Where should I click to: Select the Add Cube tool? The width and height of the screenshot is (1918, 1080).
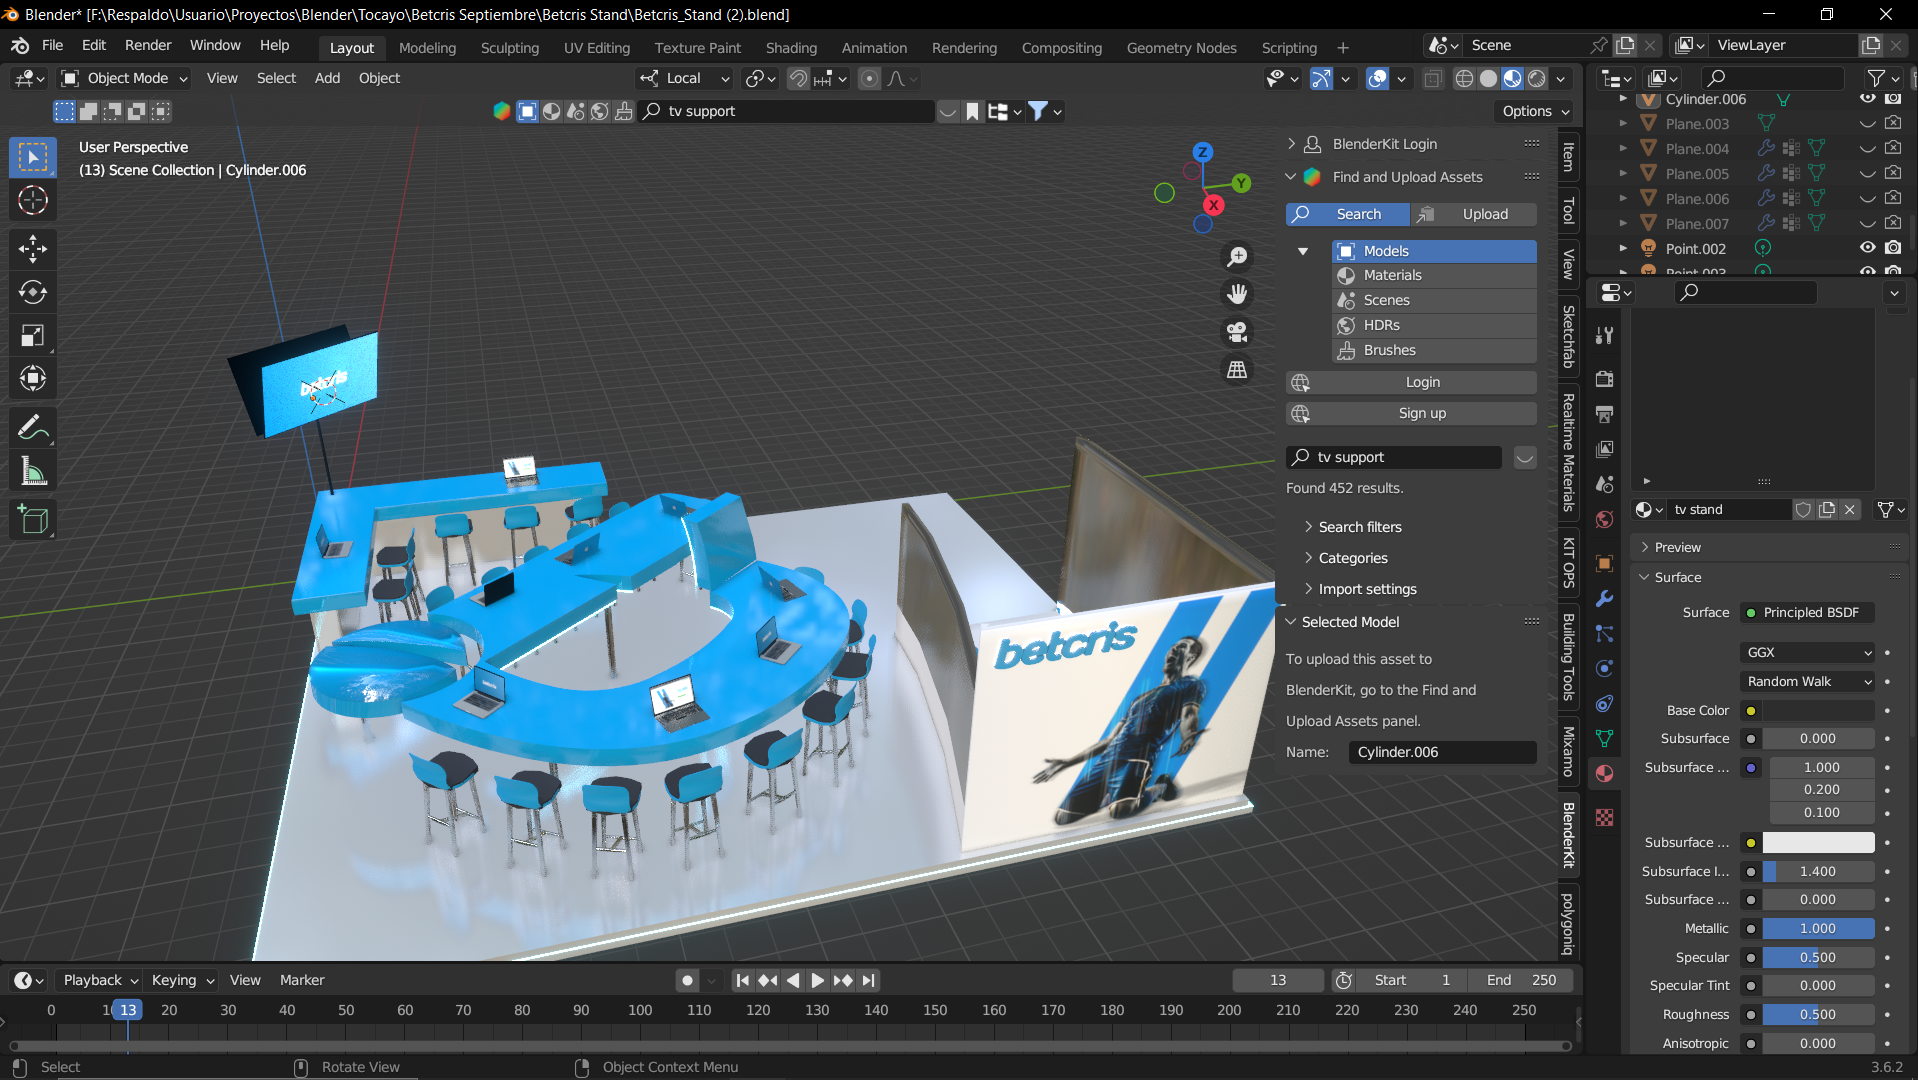[x=33, y=520]
